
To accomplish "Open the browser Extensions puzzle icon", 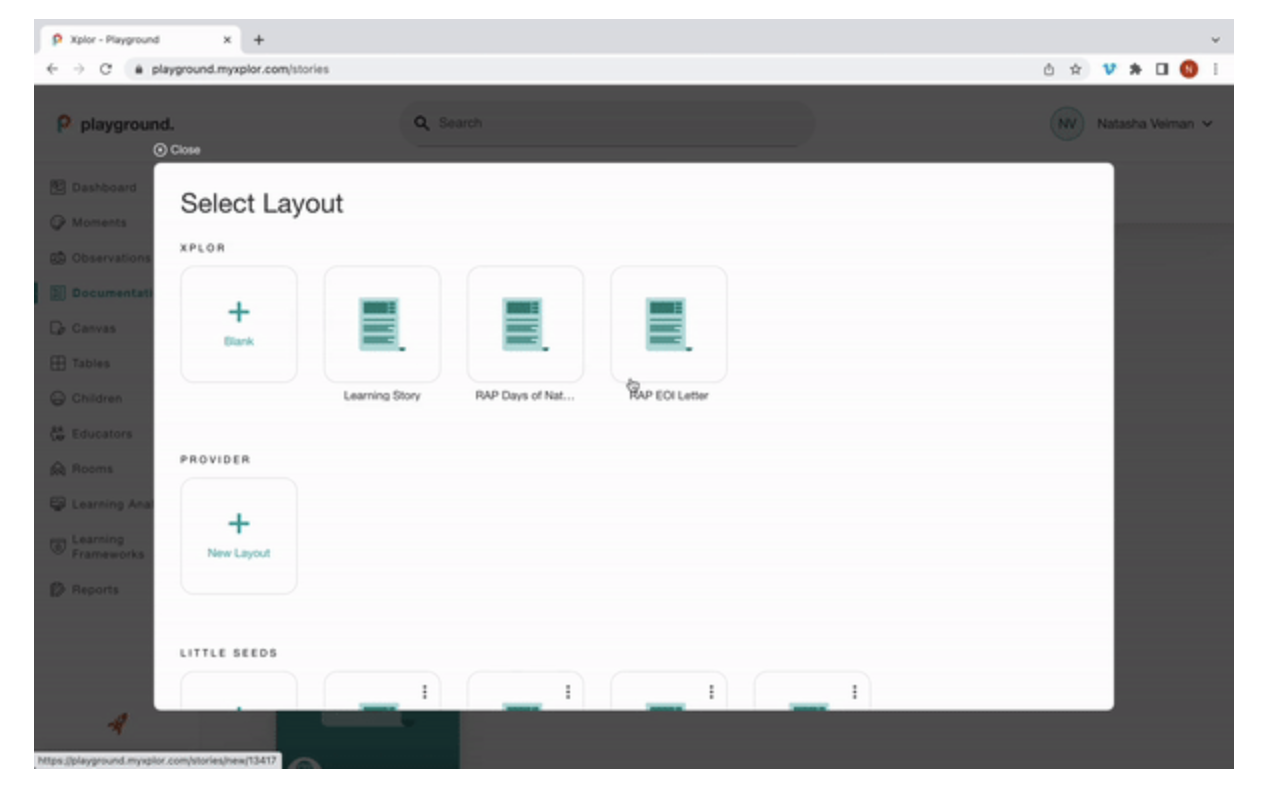I will pos(1135,69).
